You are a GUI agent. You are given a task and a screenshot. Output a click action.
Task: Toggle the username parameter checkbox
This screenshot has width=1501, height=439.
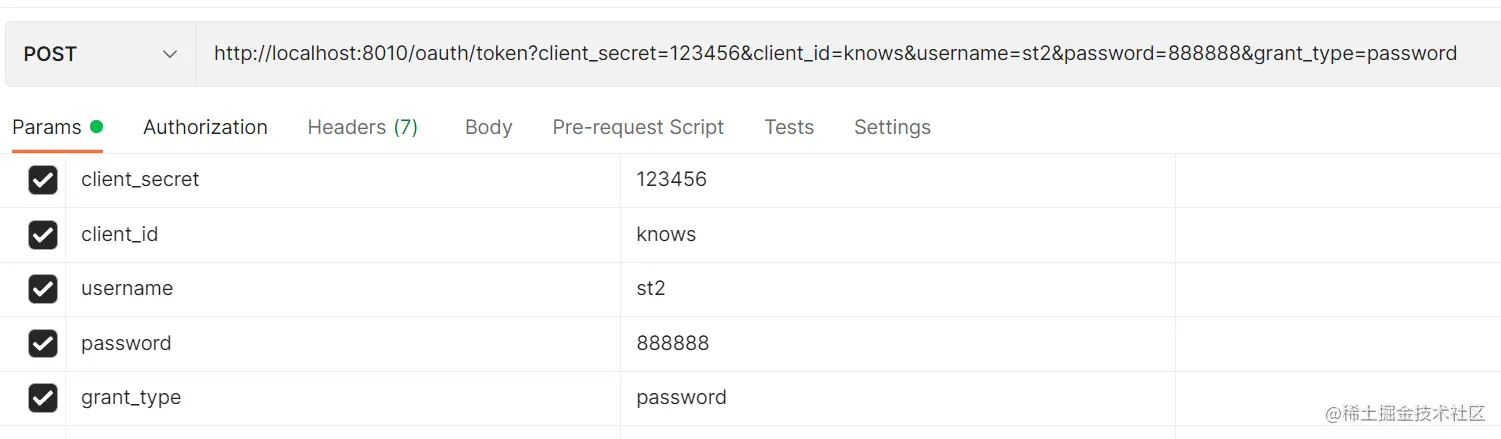(43, 289)
